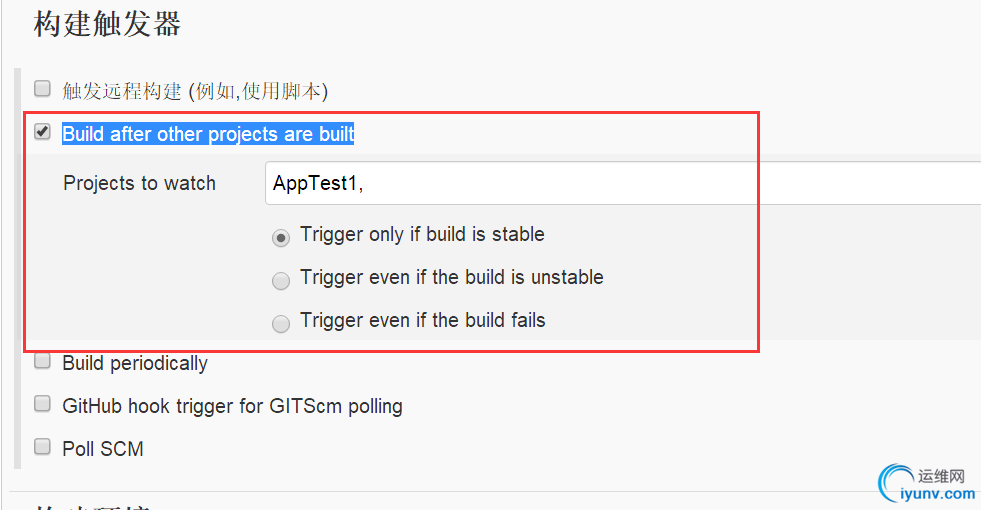Image resolution: width=981 pixels, height=510 pixels.
Task: Uncheck the Build after other projects checkbox
Action: 42,132
